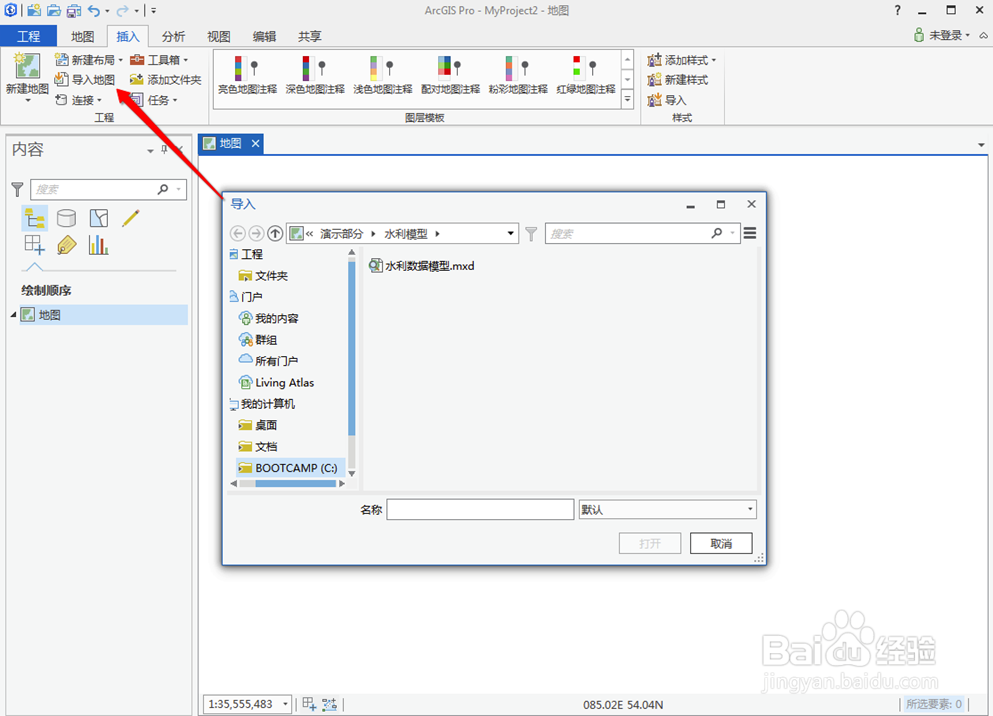Screen dimensions: 993x716
Task: Expand the layer template gallery
Action: tap(628, 100)
